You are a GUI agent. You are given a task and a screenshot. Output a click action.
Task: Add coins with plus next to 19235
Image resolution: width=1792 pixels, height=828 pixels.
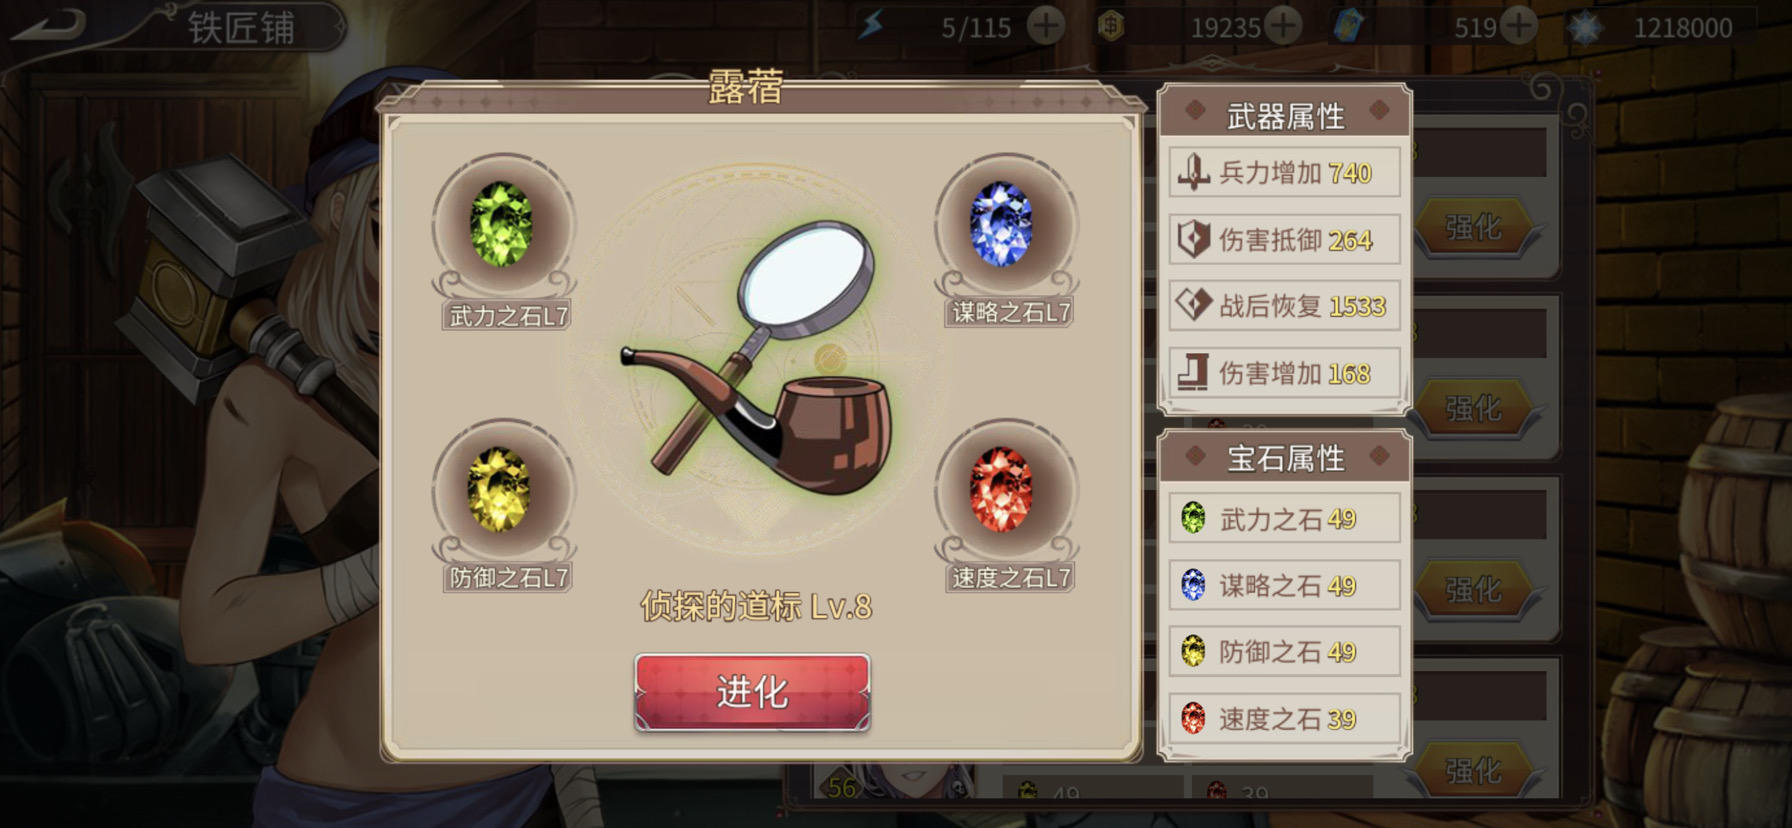(1283, 26)
